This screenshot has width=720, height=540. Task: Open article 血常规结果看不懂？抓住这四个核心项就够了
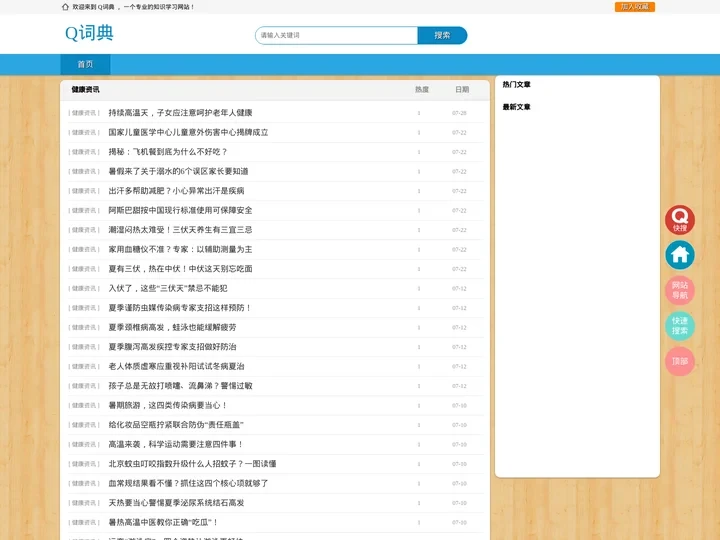coord(188,484)
